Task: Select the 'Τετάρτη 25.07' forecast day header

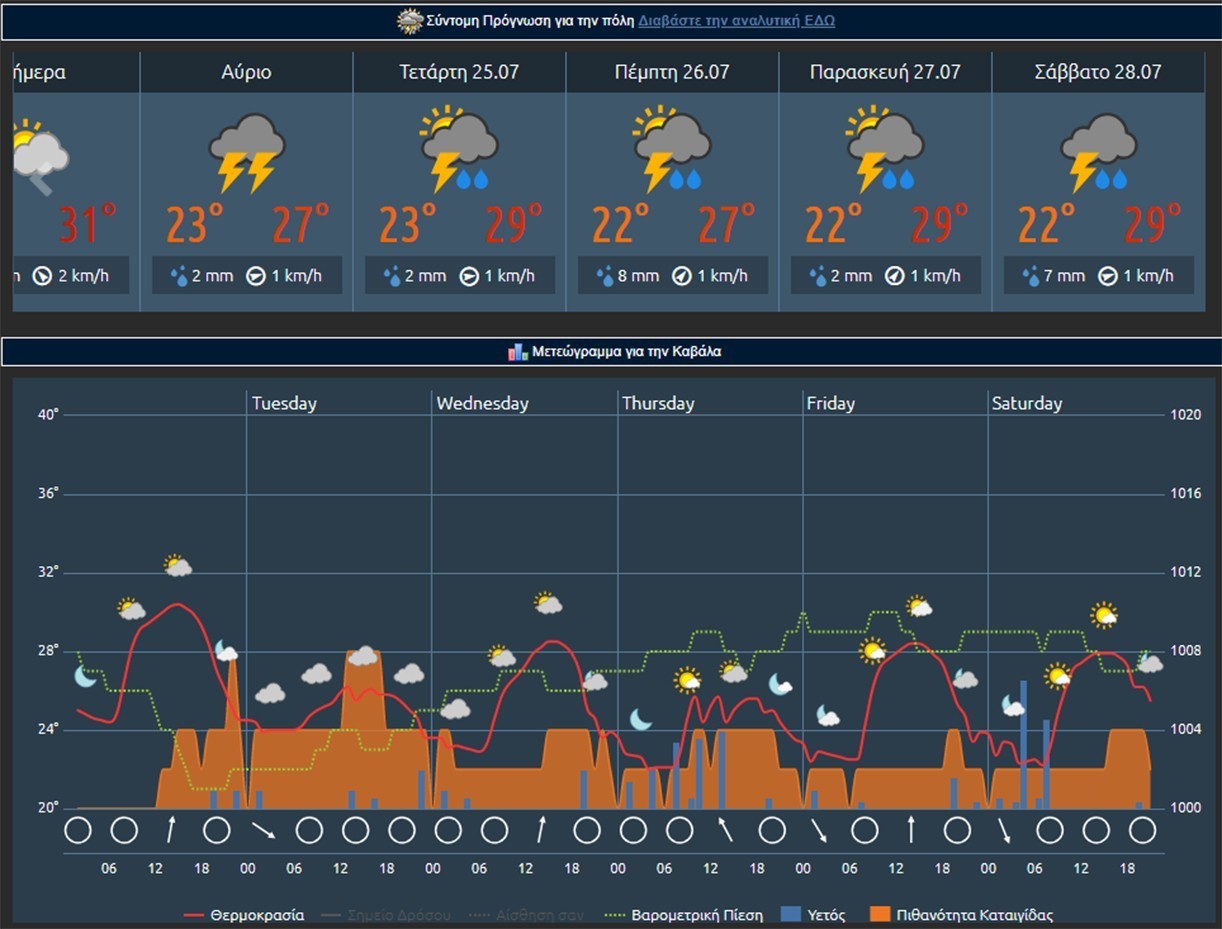Action: [459, 72]
